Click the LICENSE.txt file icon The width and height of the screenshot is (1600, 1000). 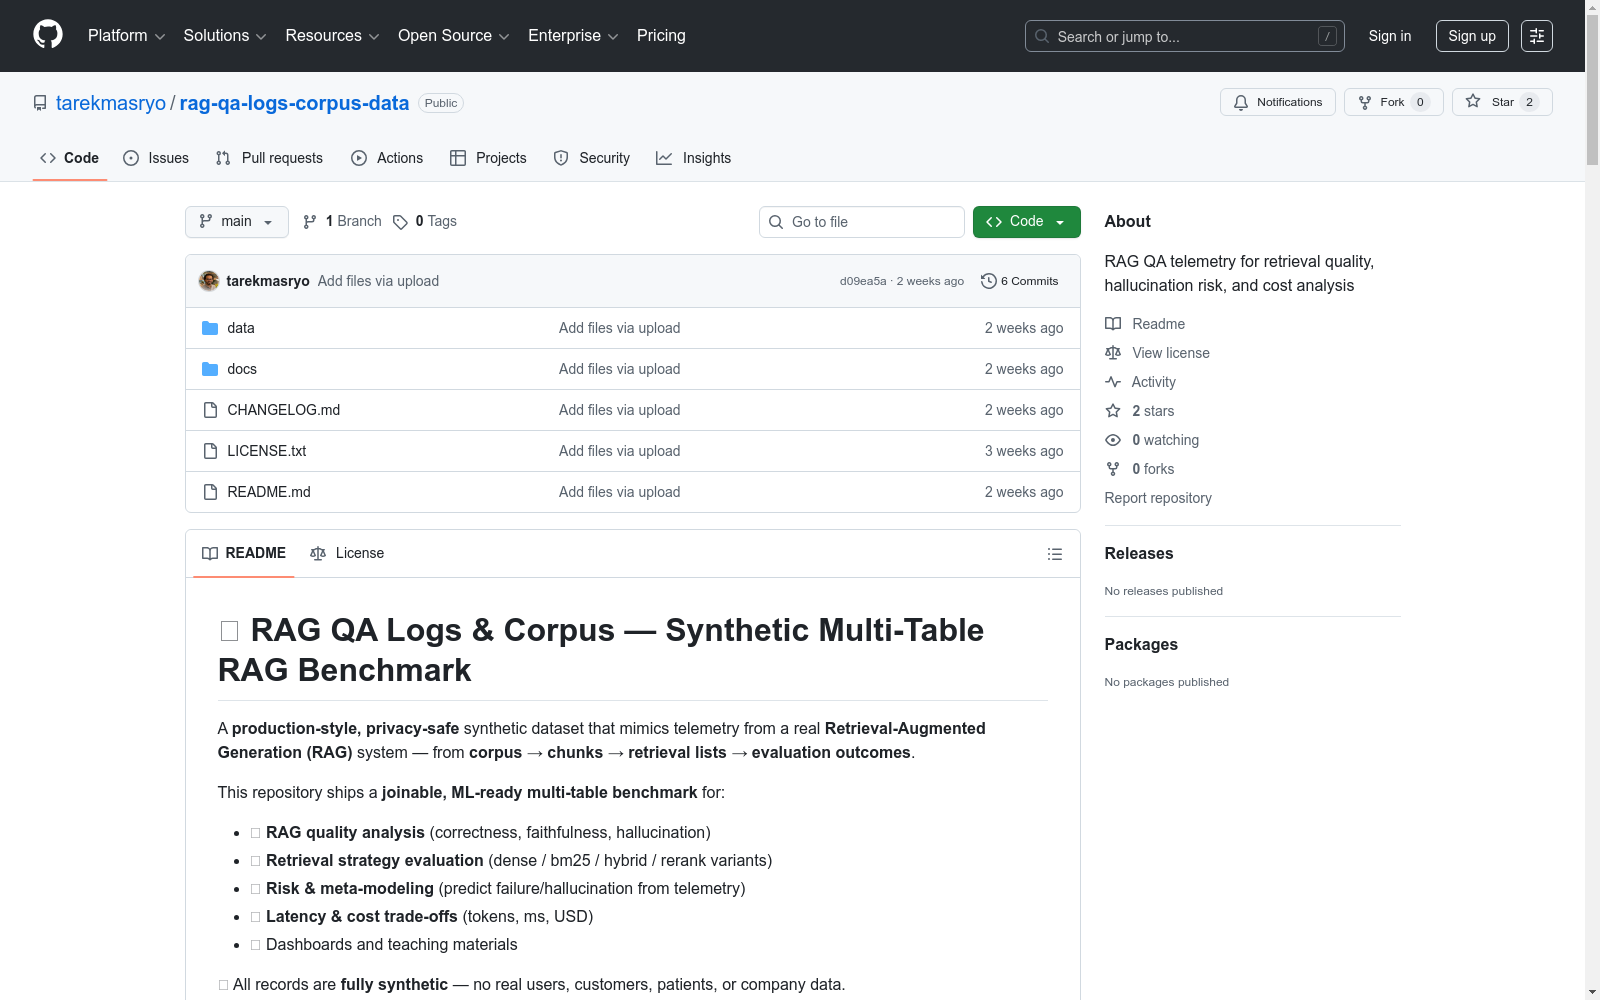(210, 451)
